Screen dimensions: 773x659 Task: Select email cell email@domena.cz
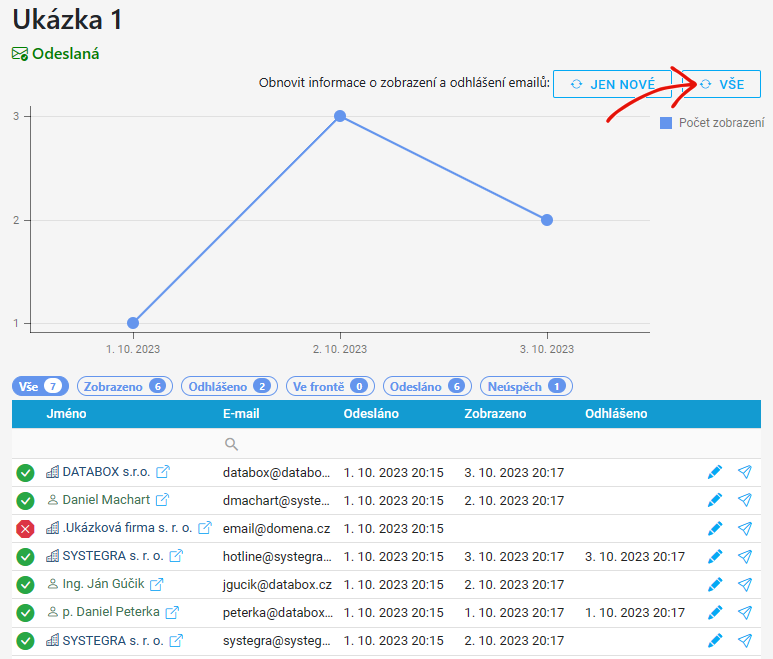tap(276, 528)
